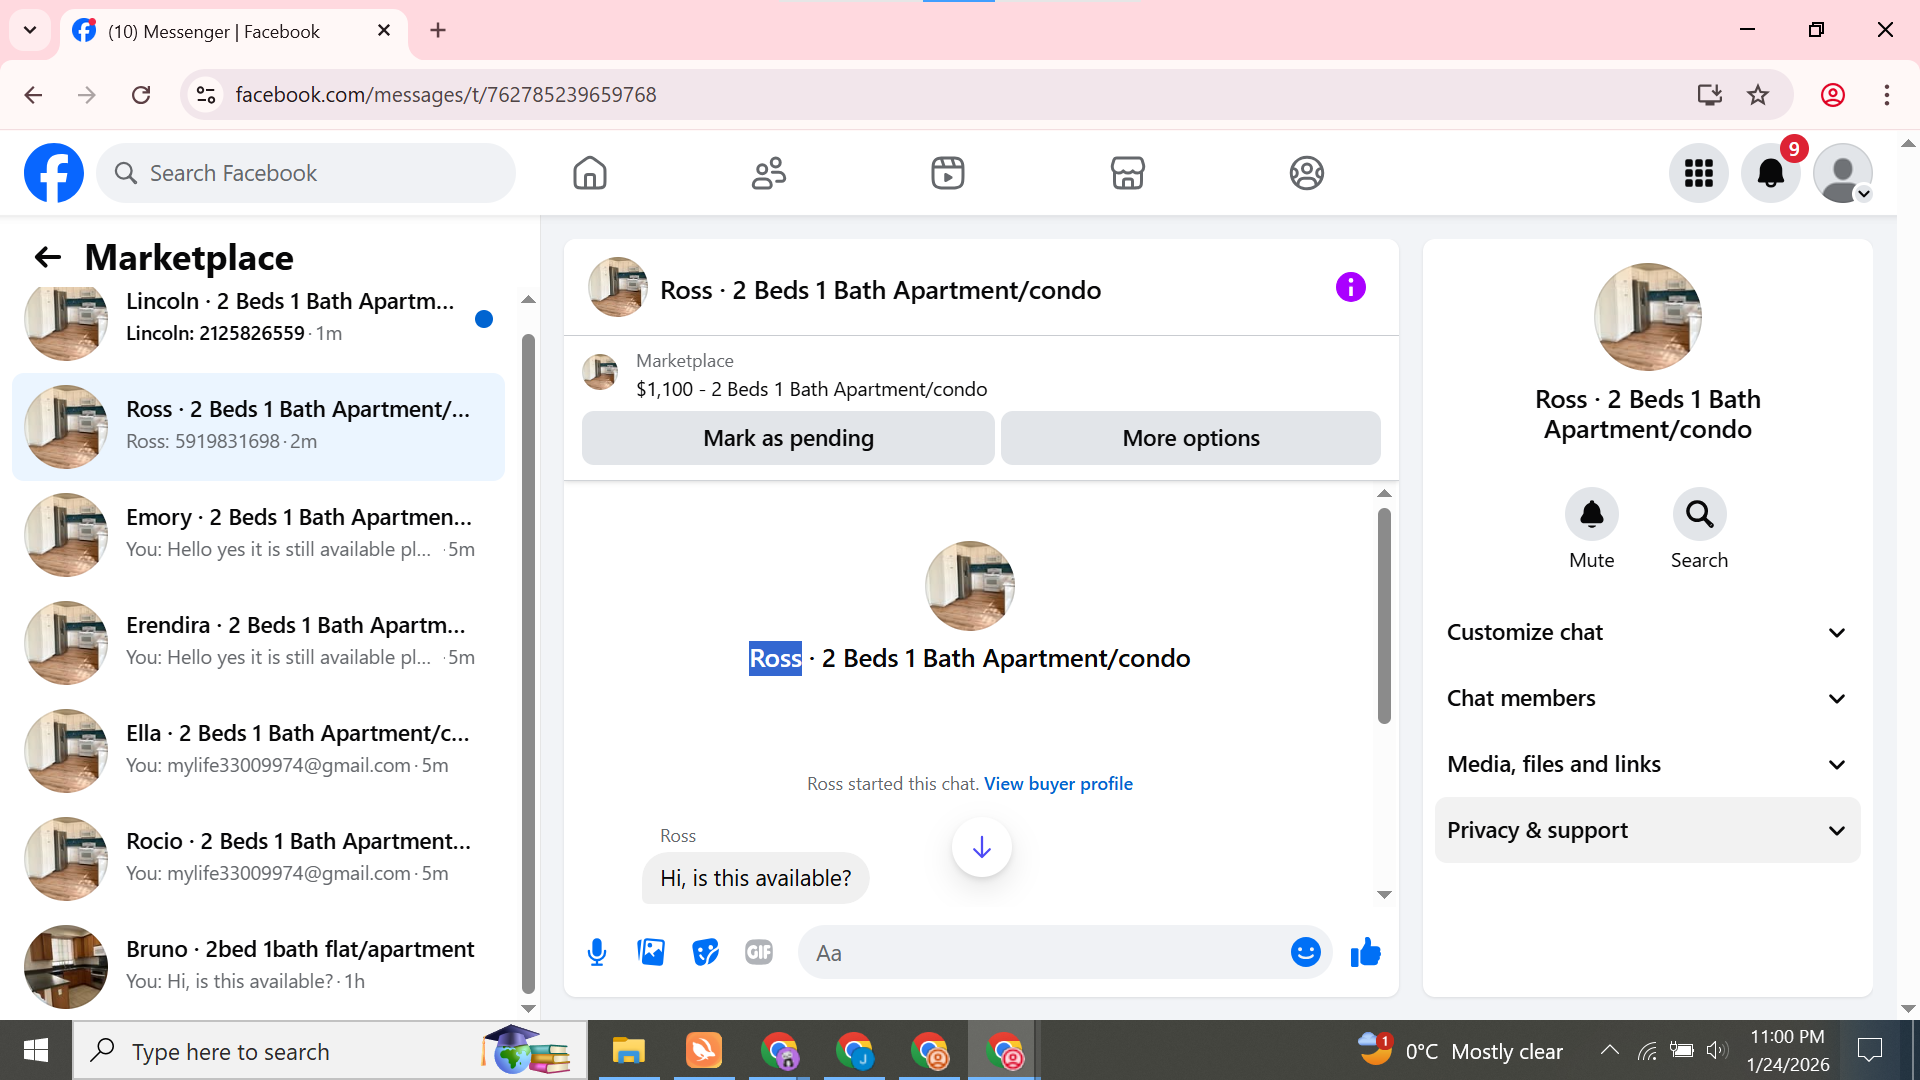The image size is (1920, 1080).
Task: Expand Chat members section
Action: (x=1647, y=698)
